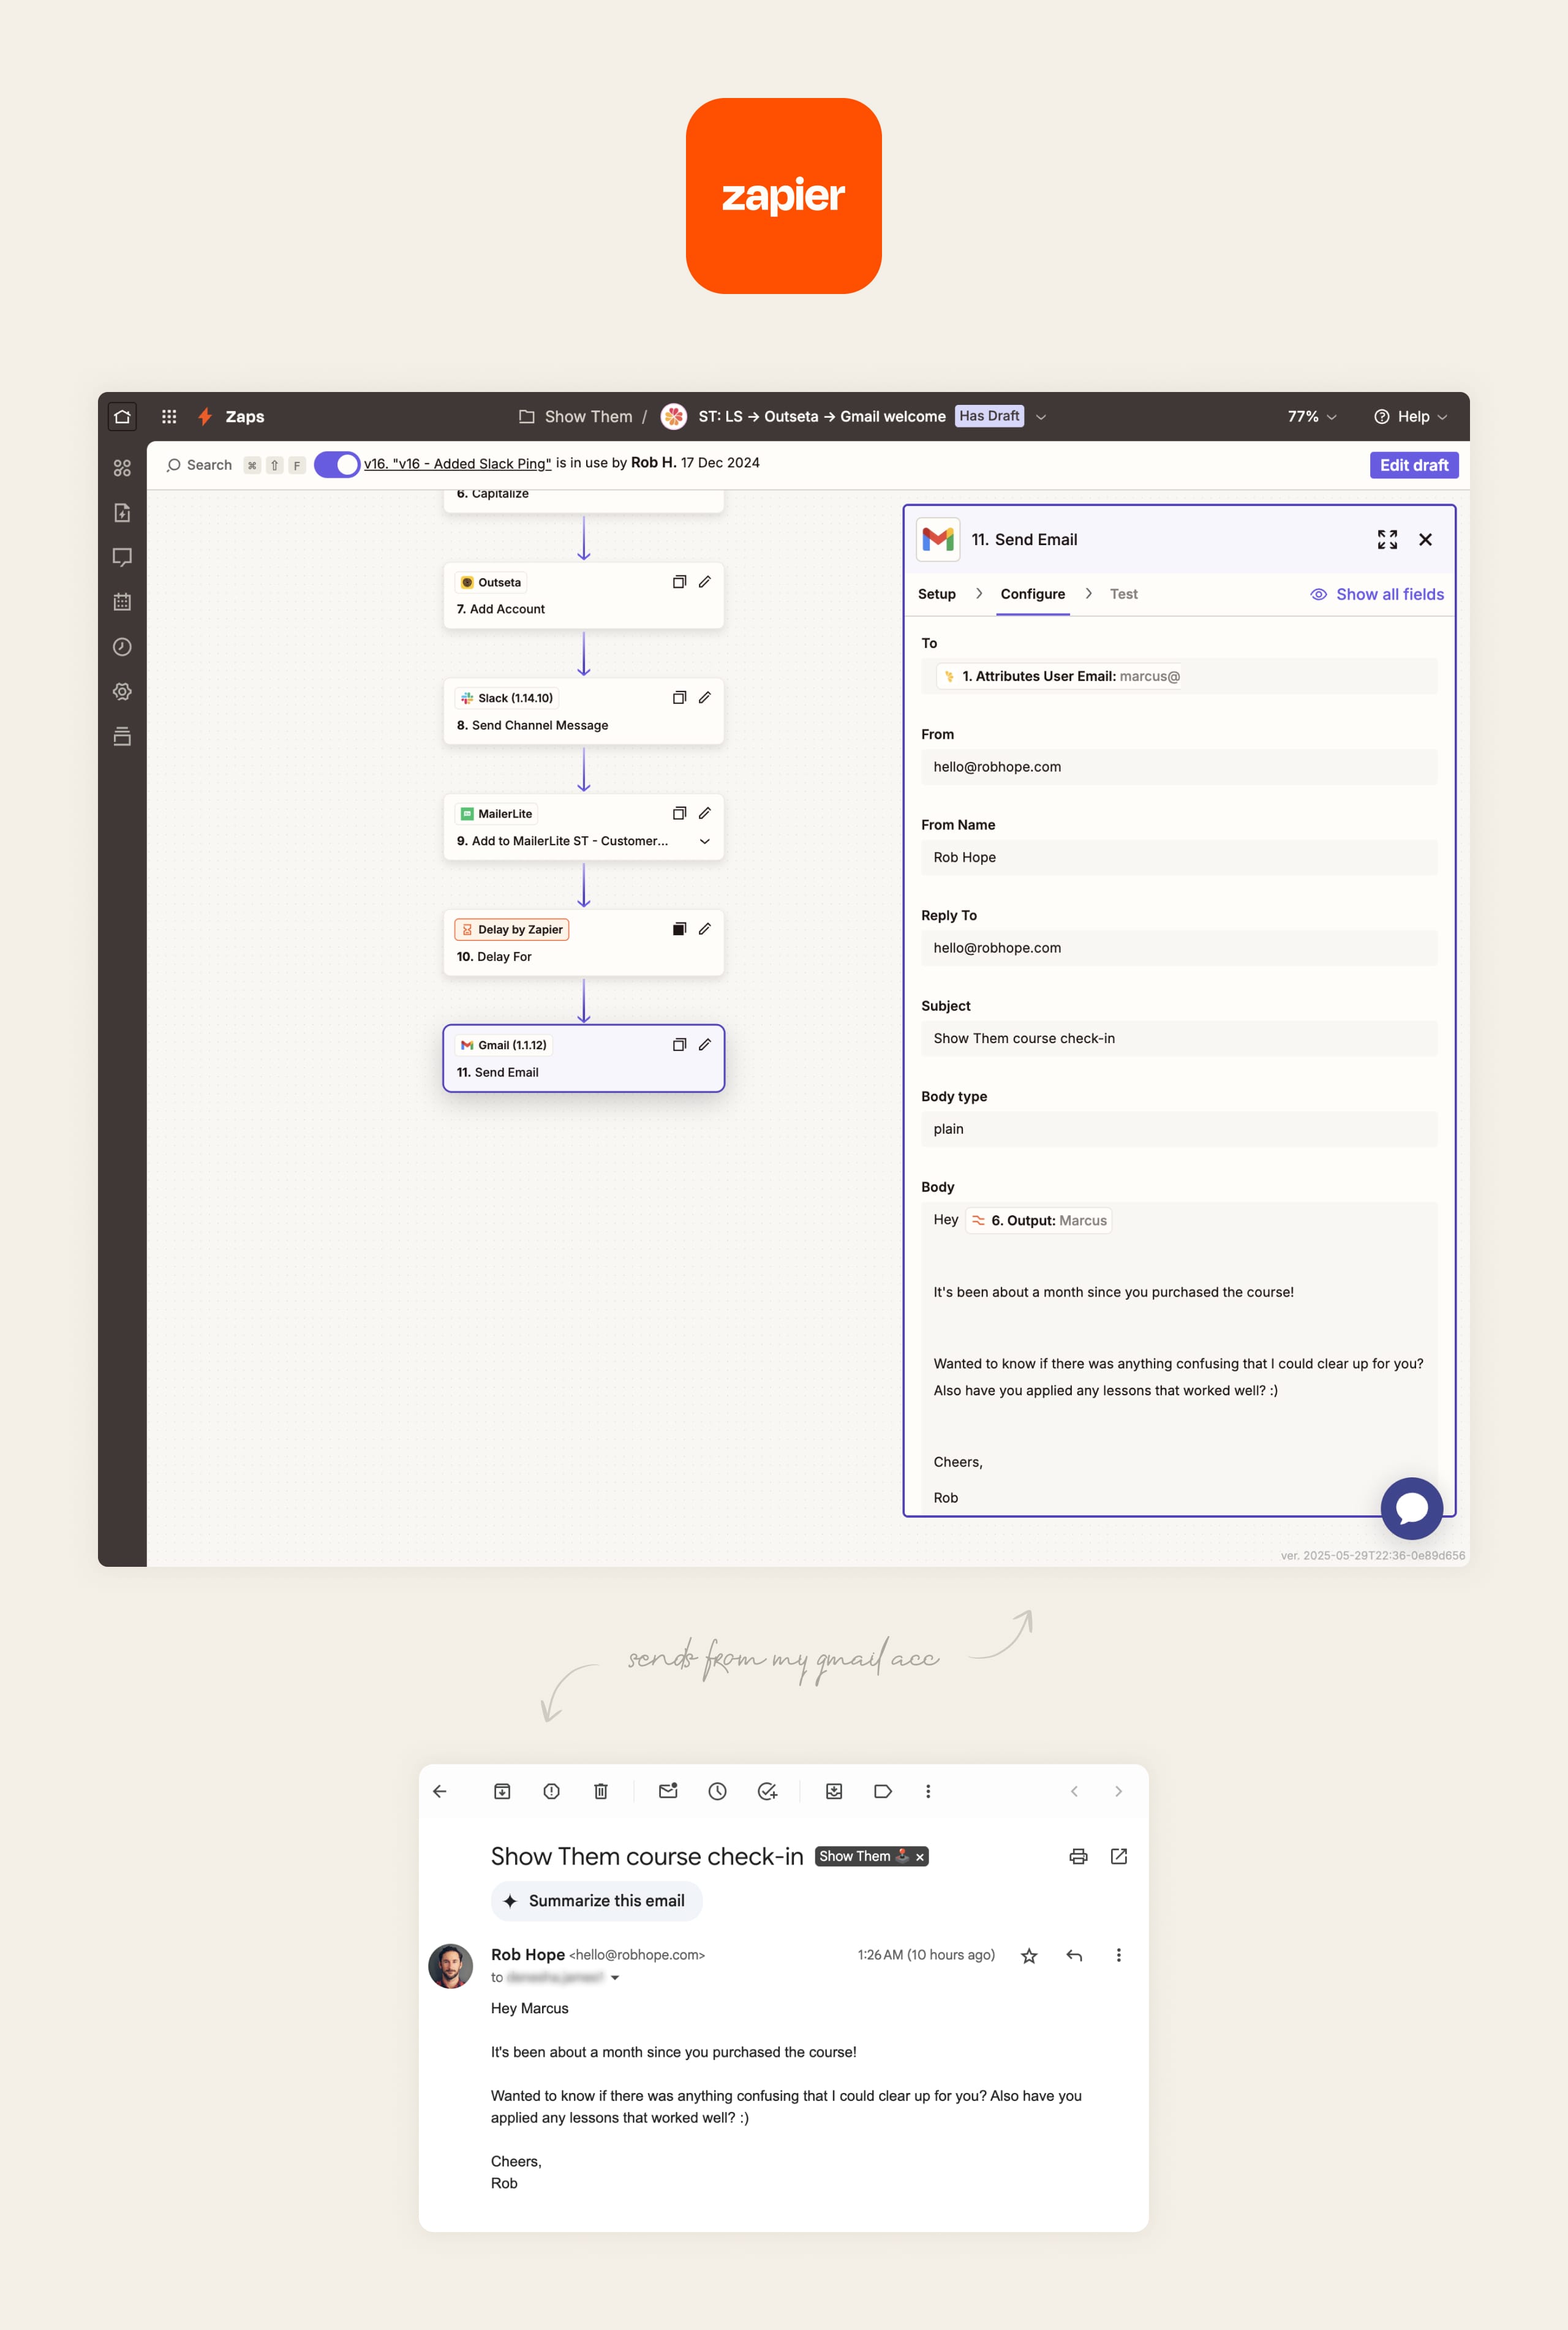Open the Body type plain dropdown
1568x2330 pixels.
(x=1179, y=1129)
